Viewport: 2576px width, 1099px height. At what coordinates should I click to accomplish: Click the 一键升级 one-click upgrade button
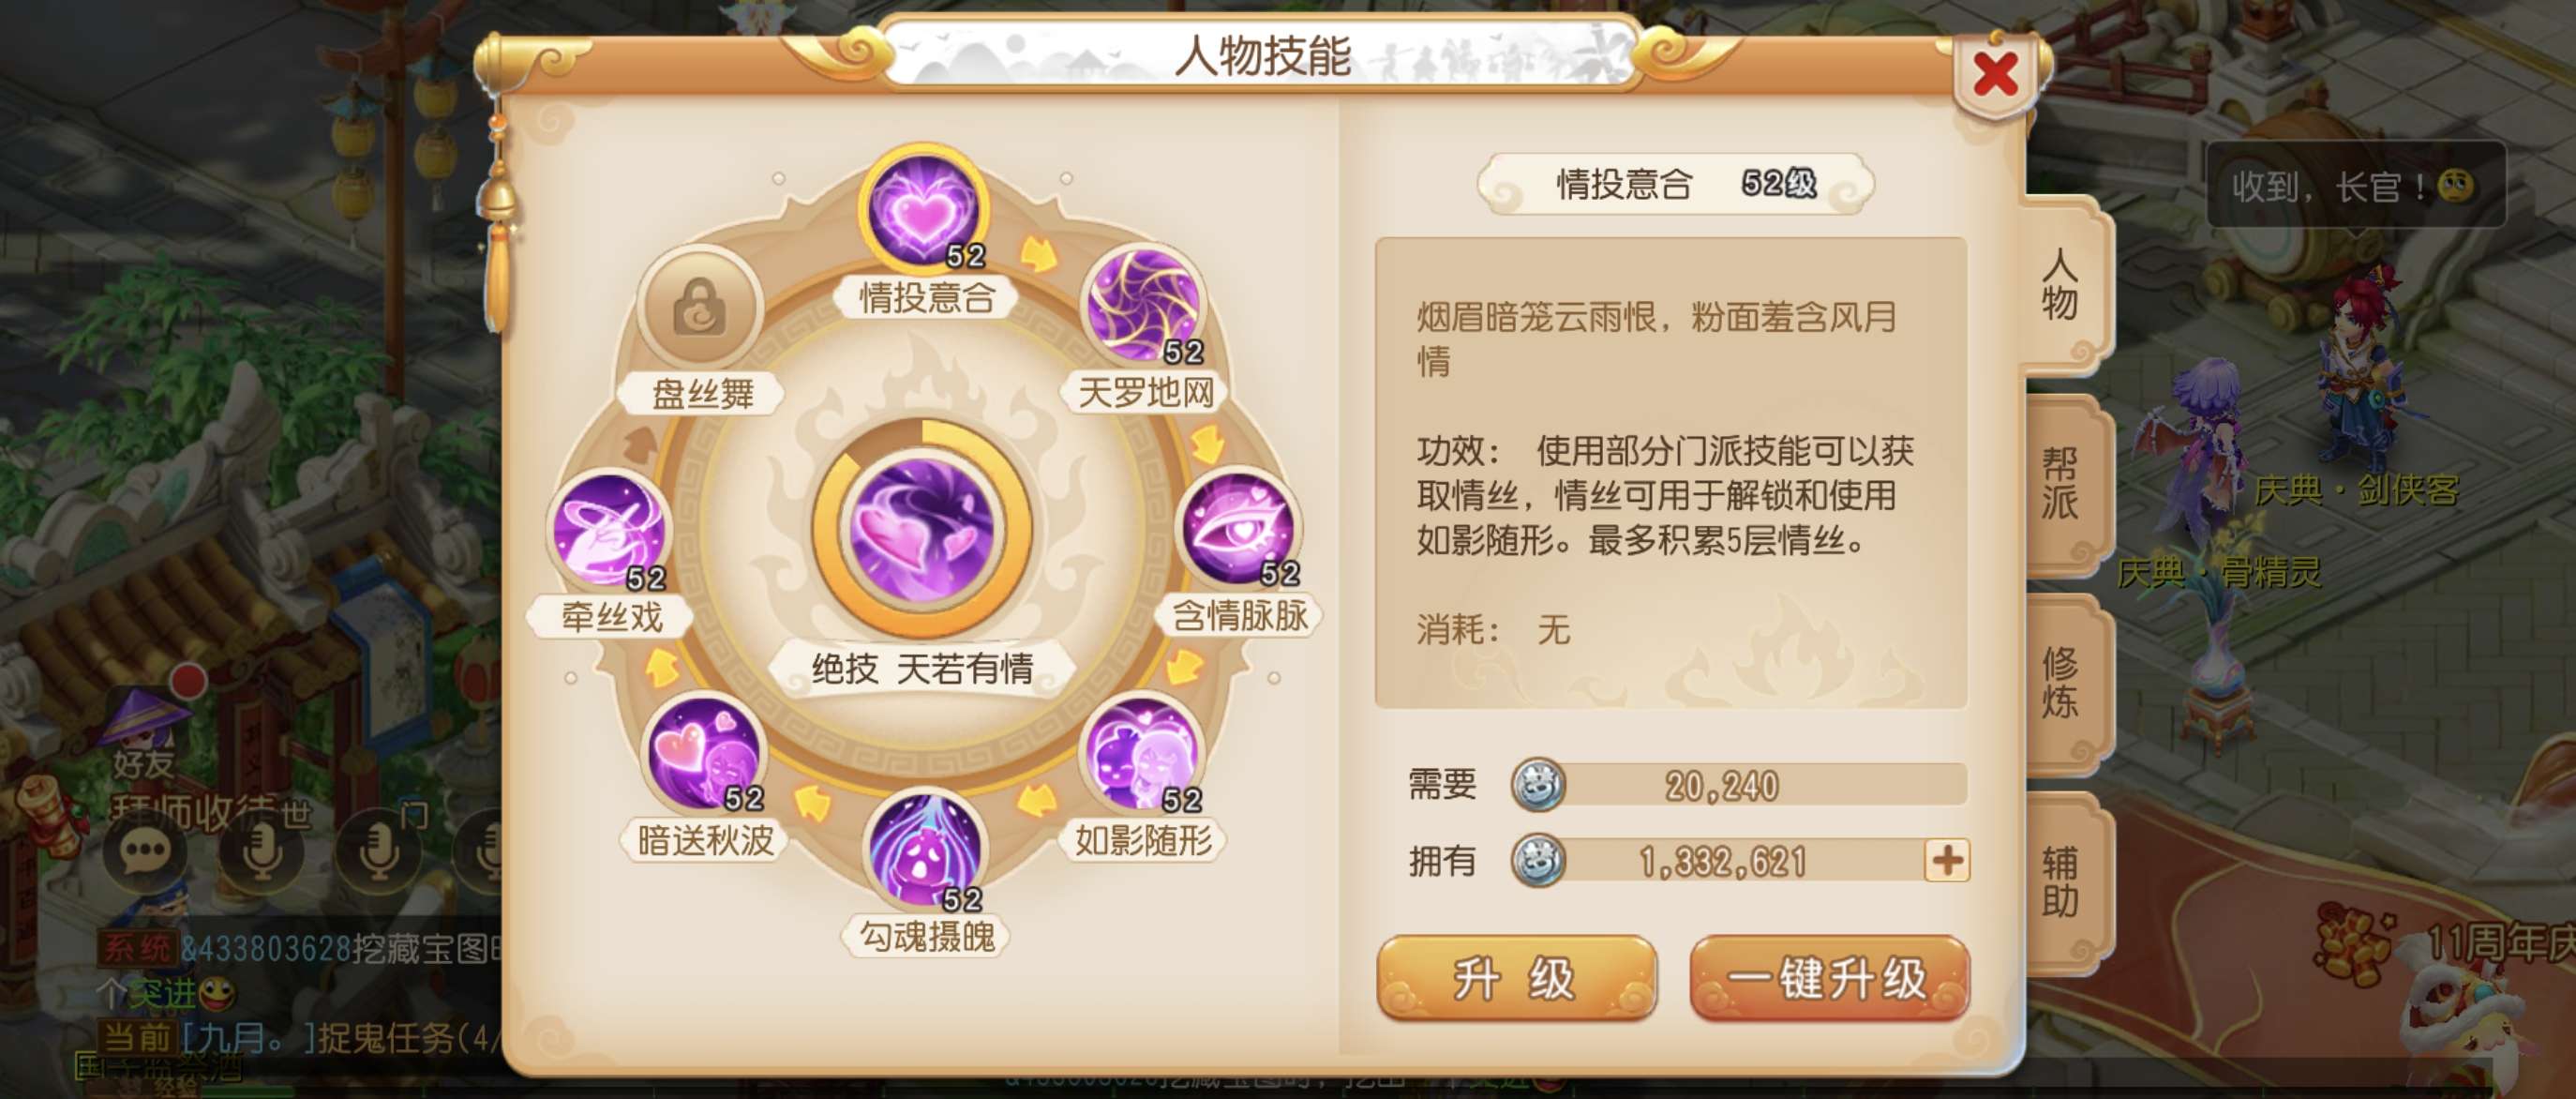point(1829,977)
